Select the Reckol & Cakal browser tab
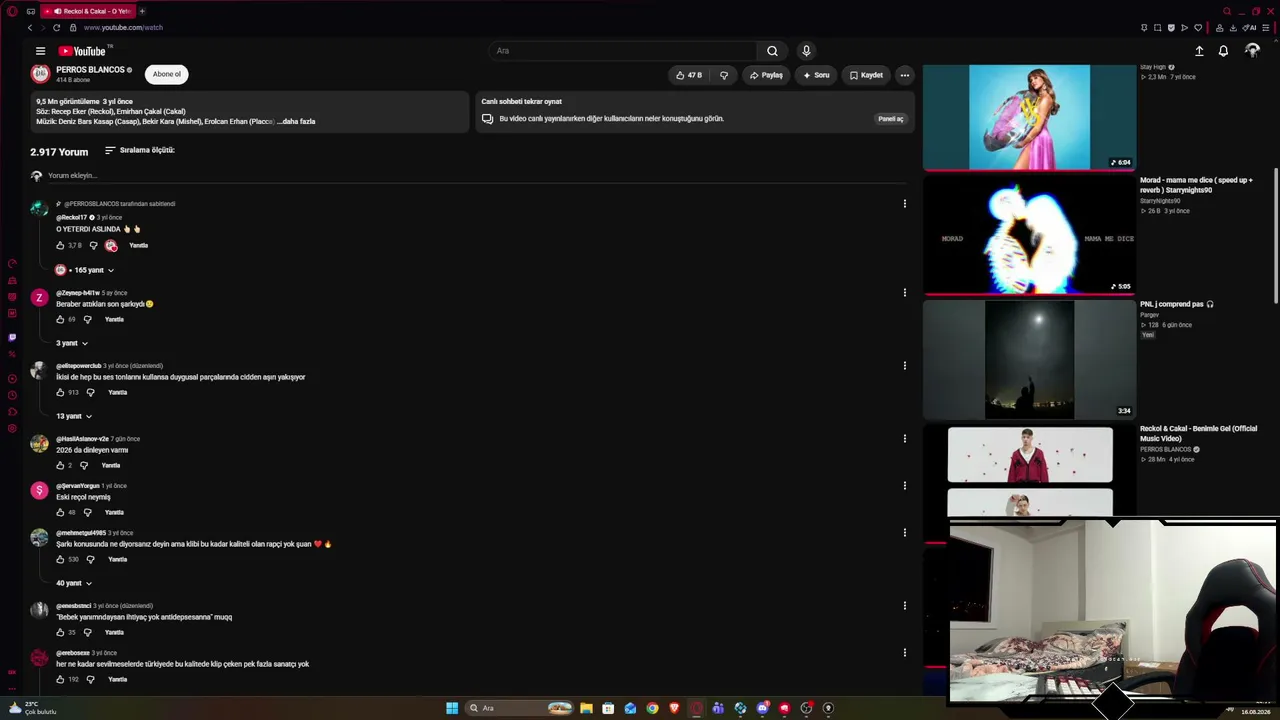This screenshot has height=720, width=1280. [x=88, y=11]
